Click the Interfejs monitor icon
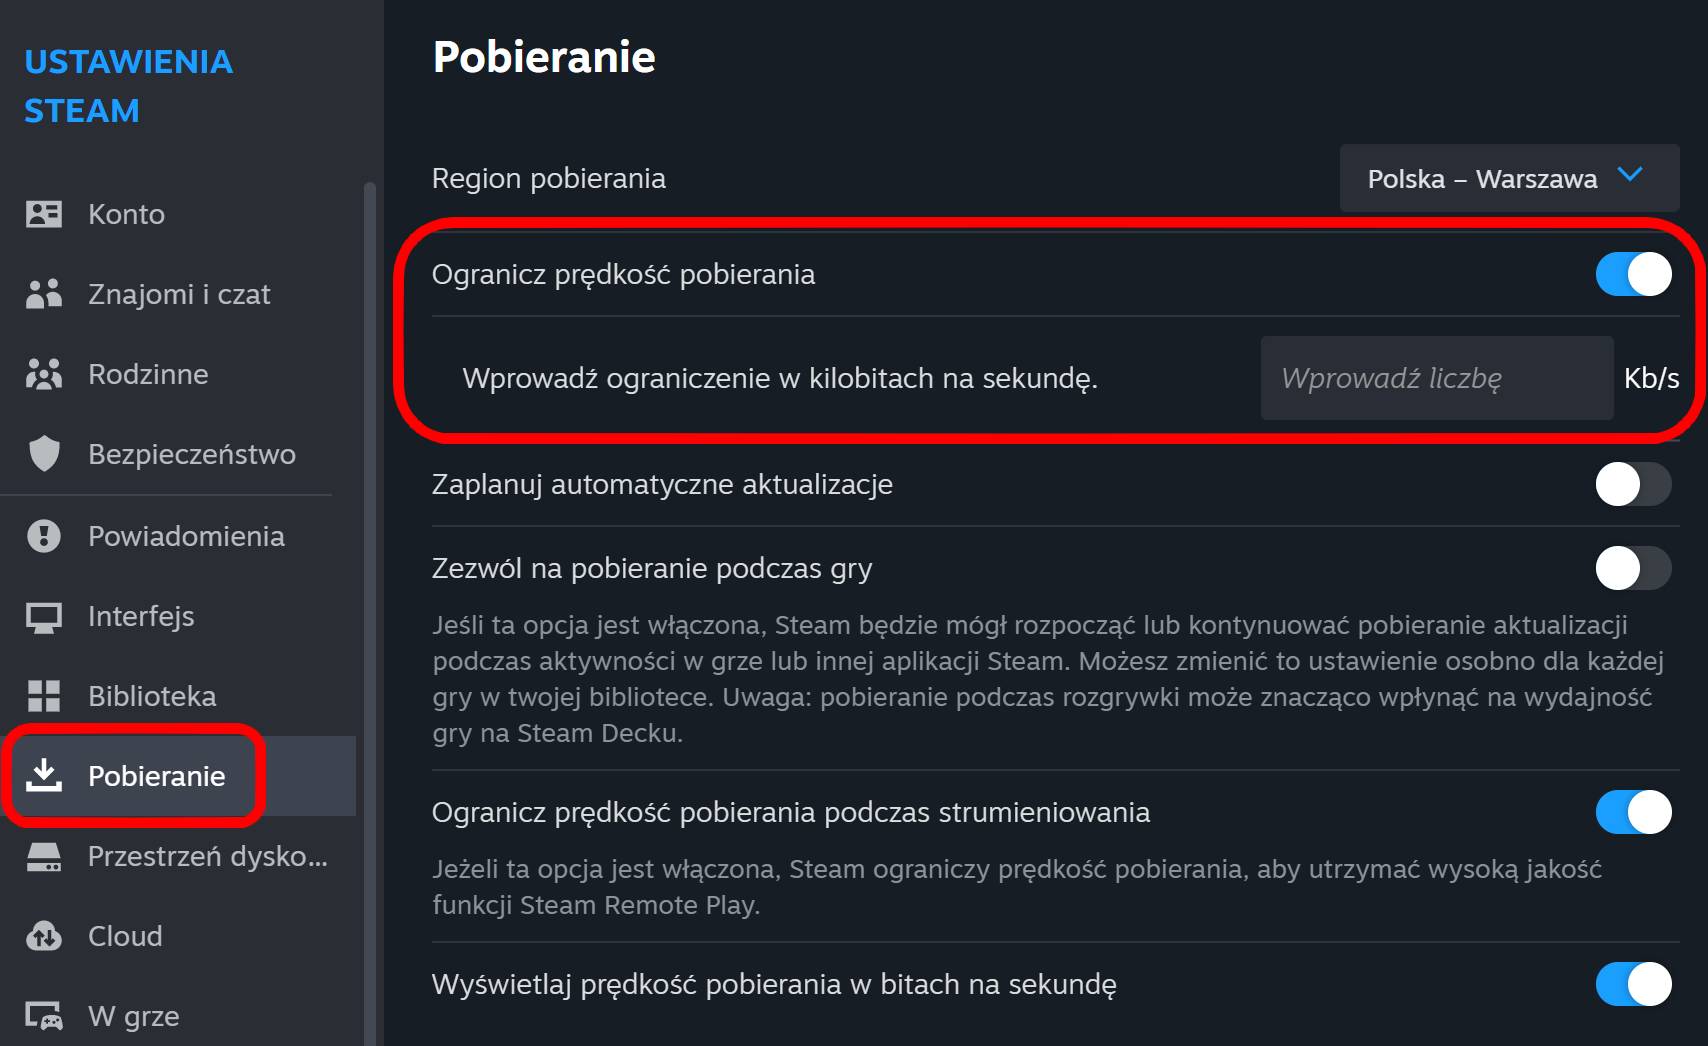Viewport: 1708px width, 1046px height. (44, 616)
